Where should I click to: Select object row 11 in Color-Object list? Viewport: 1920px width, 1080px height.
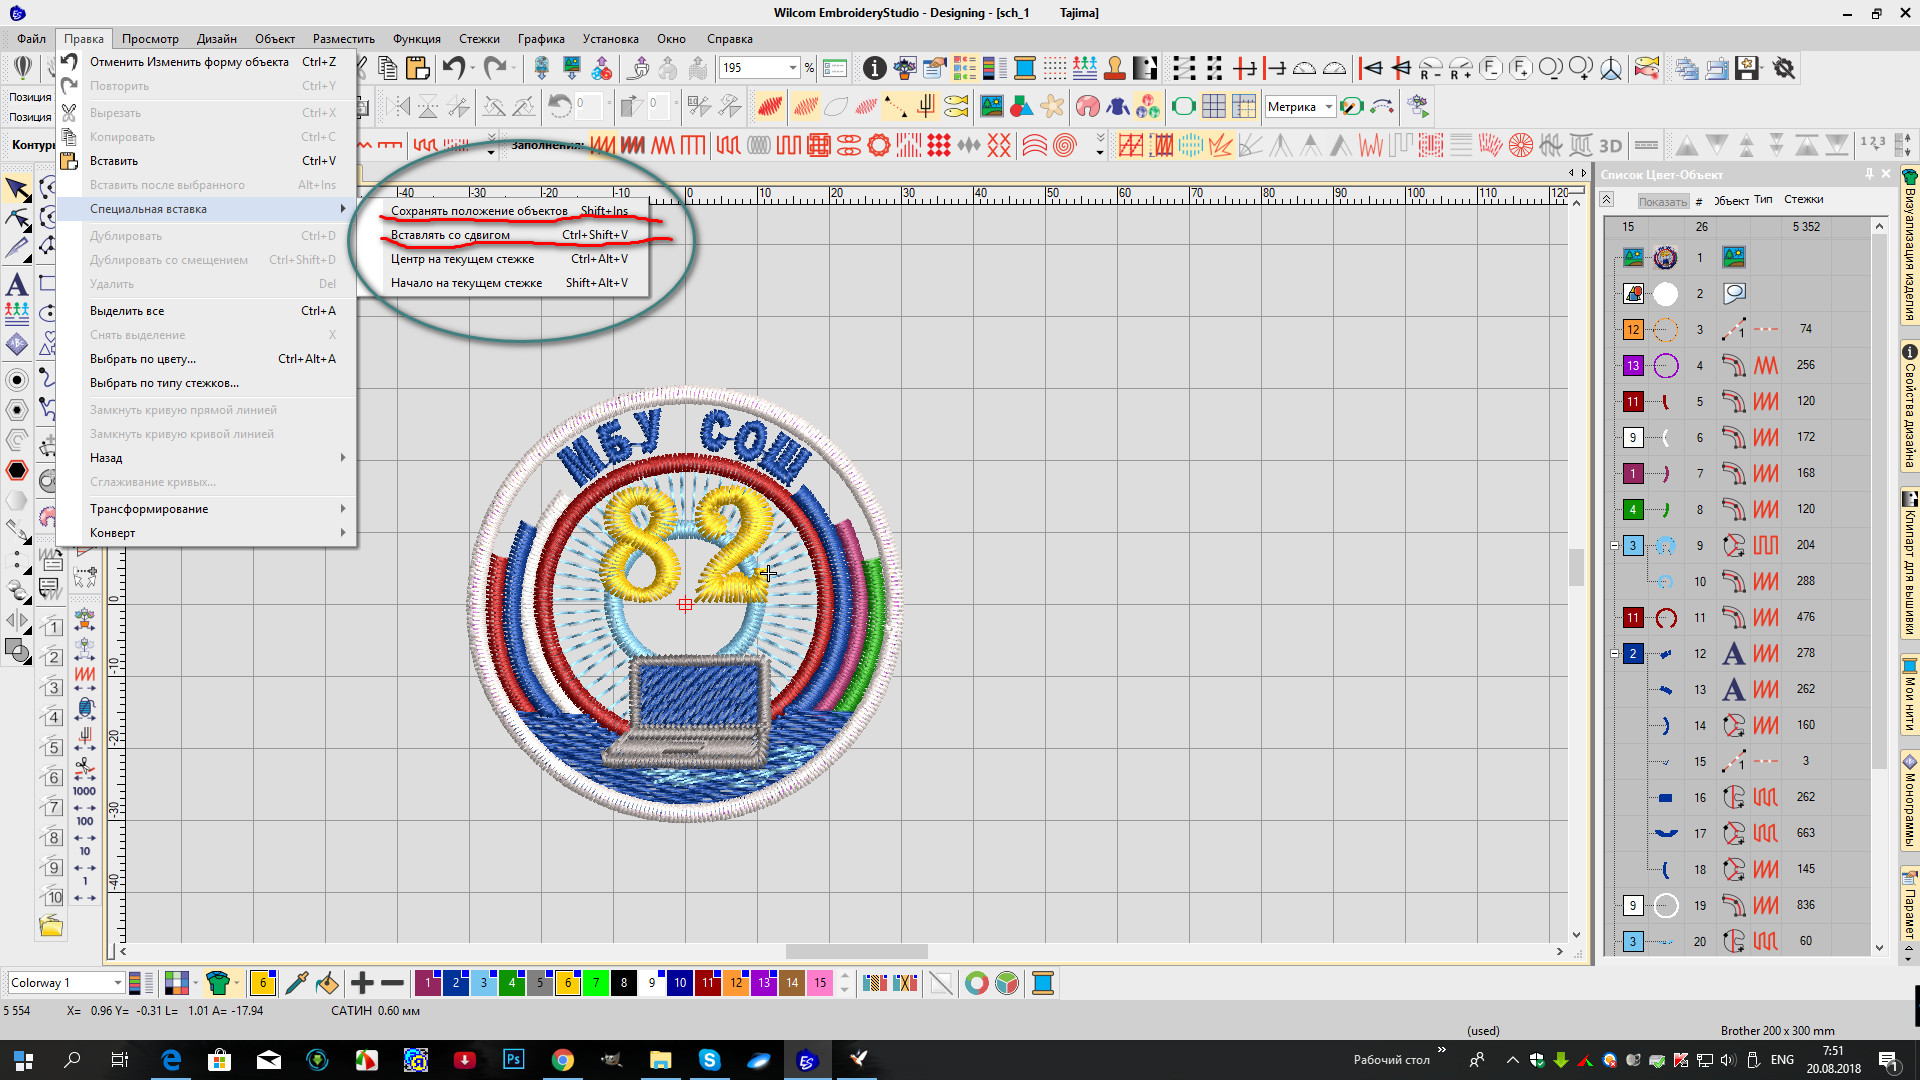(x=1700, y=617)
